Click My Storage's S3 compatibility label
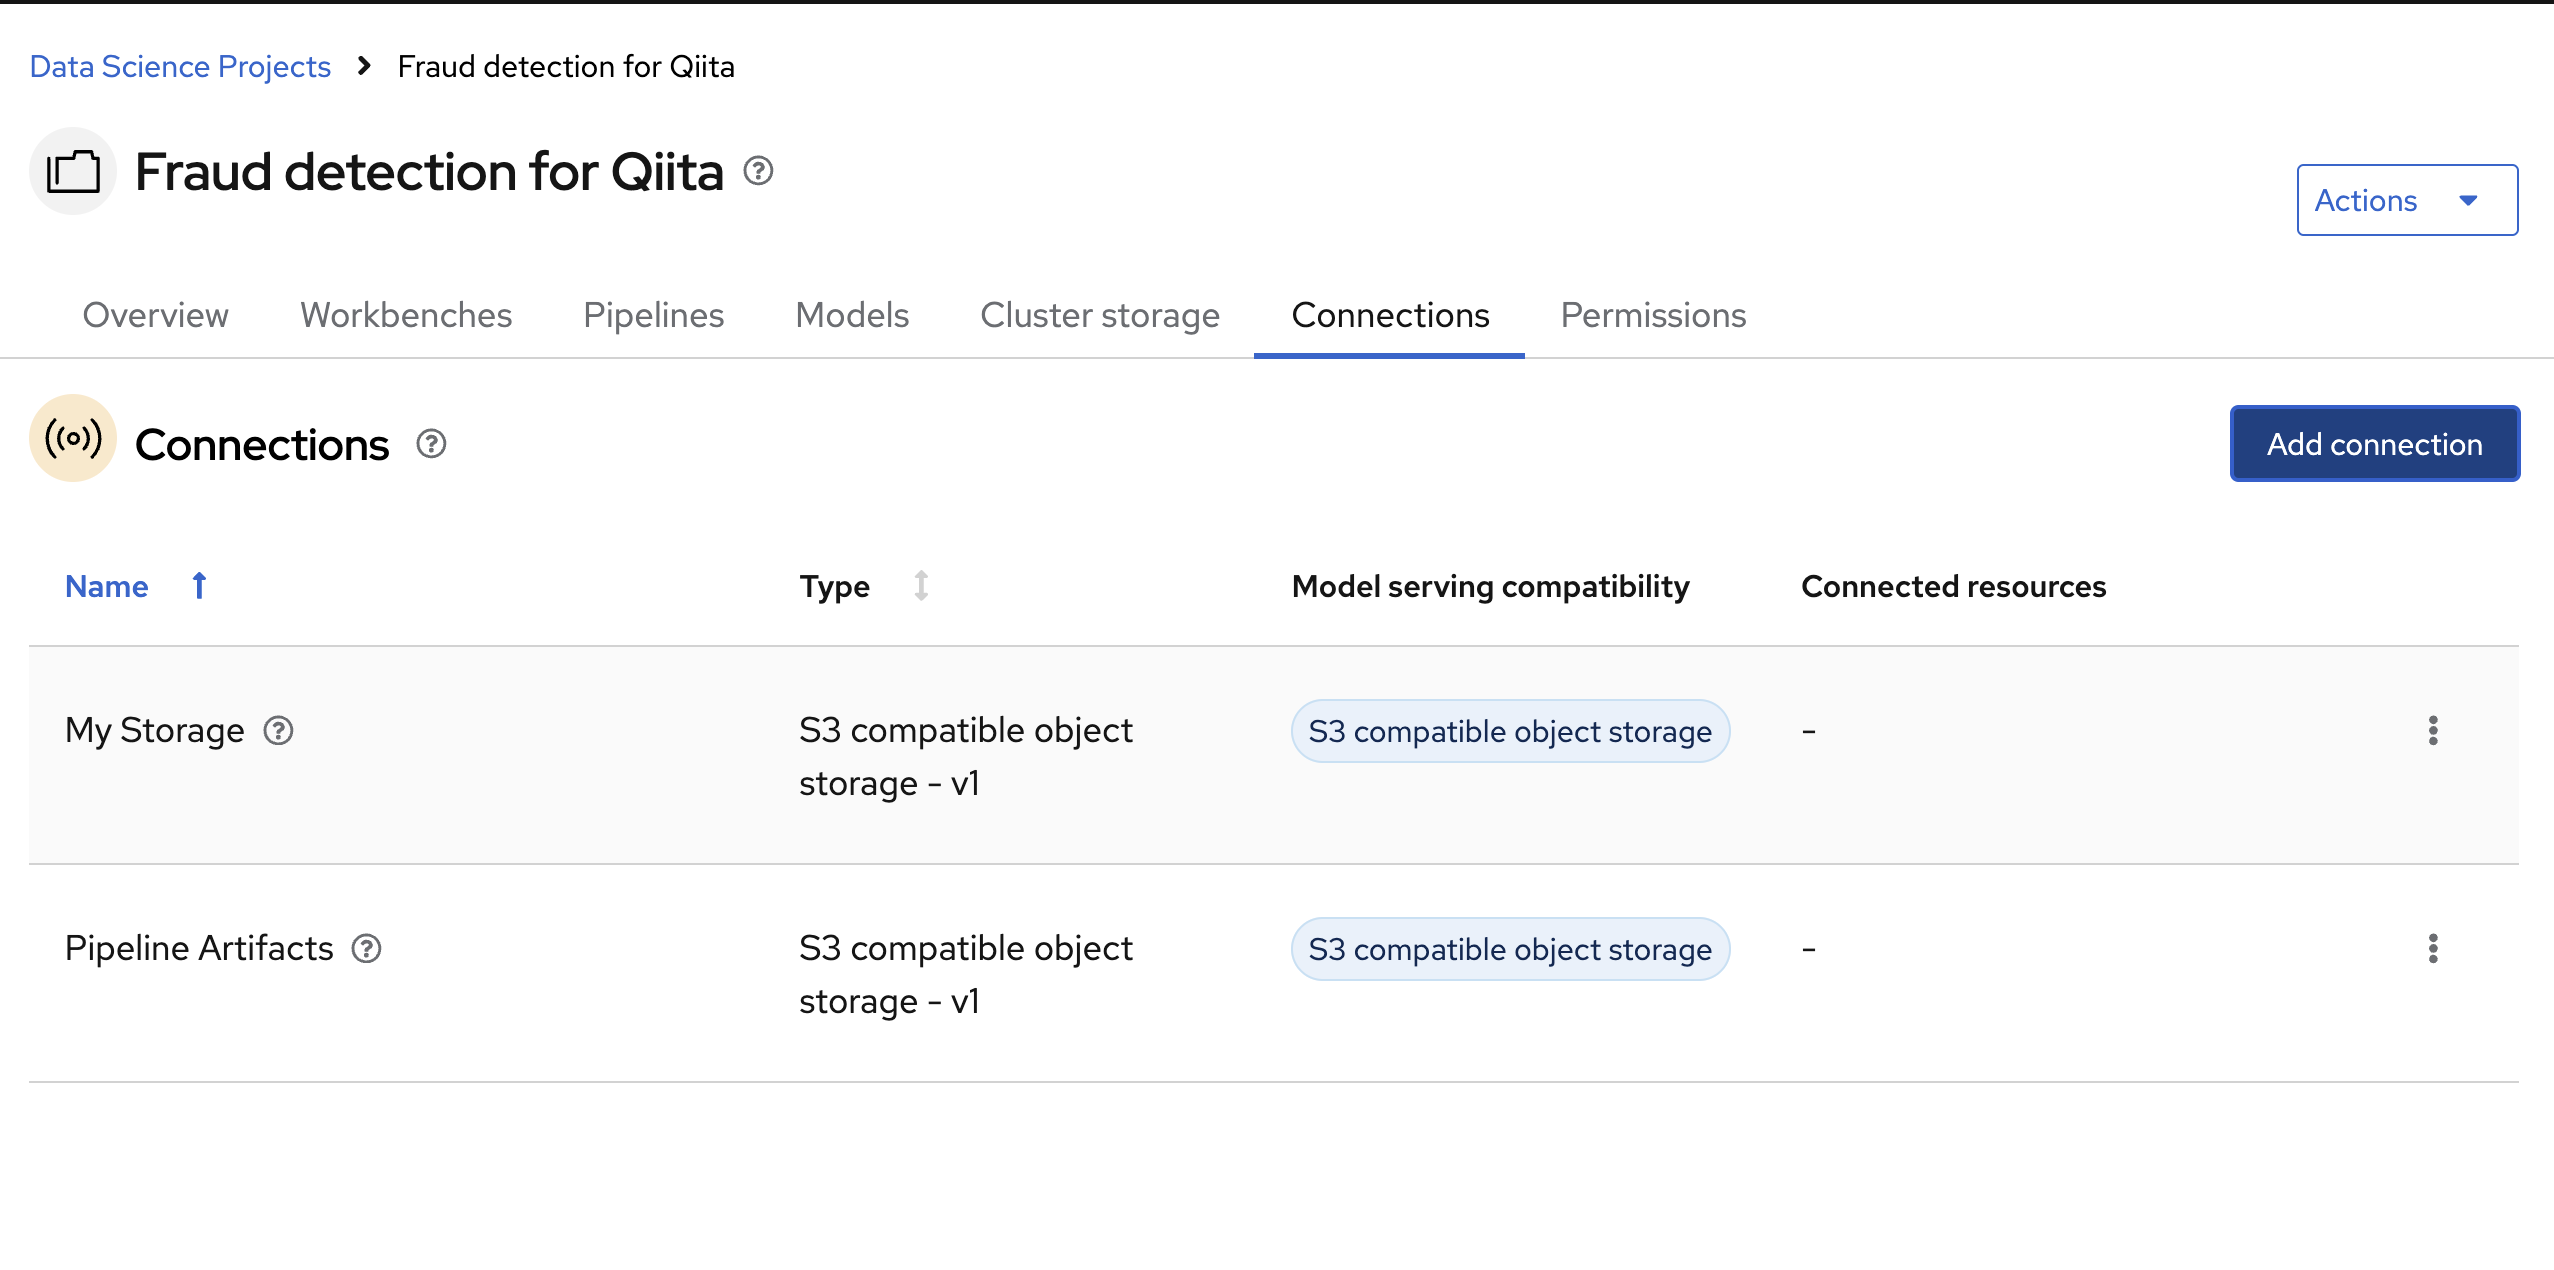2554x1270 pixels. click(x=1509, y=732)
